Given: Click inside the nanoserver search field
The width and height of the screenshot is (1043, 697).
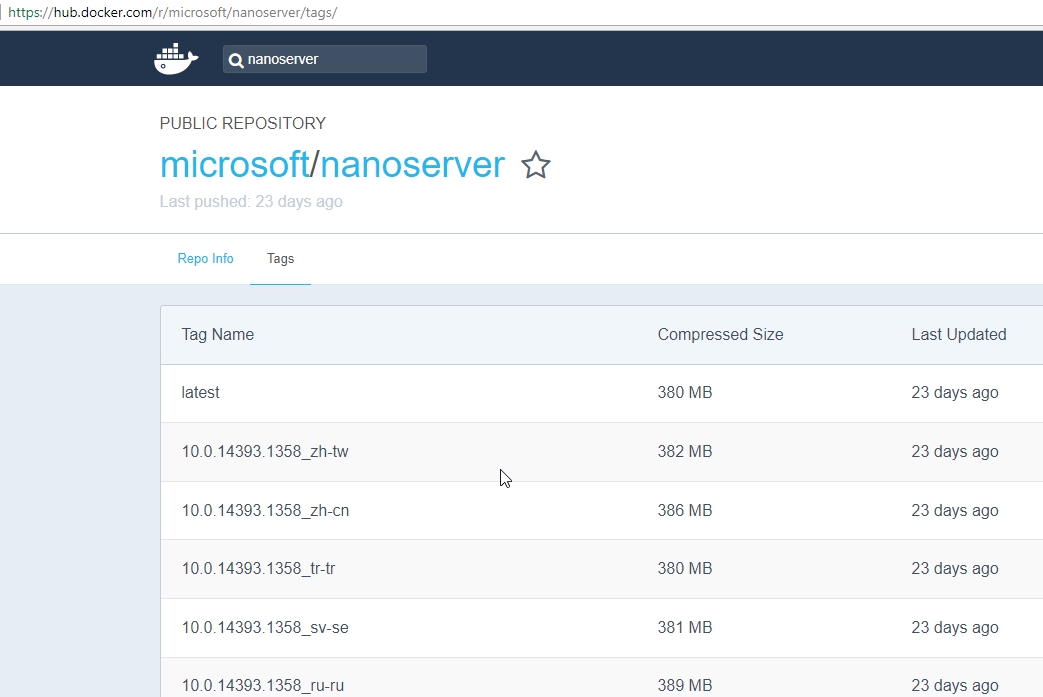Looking at the screenshot, I should pos(330,60).
